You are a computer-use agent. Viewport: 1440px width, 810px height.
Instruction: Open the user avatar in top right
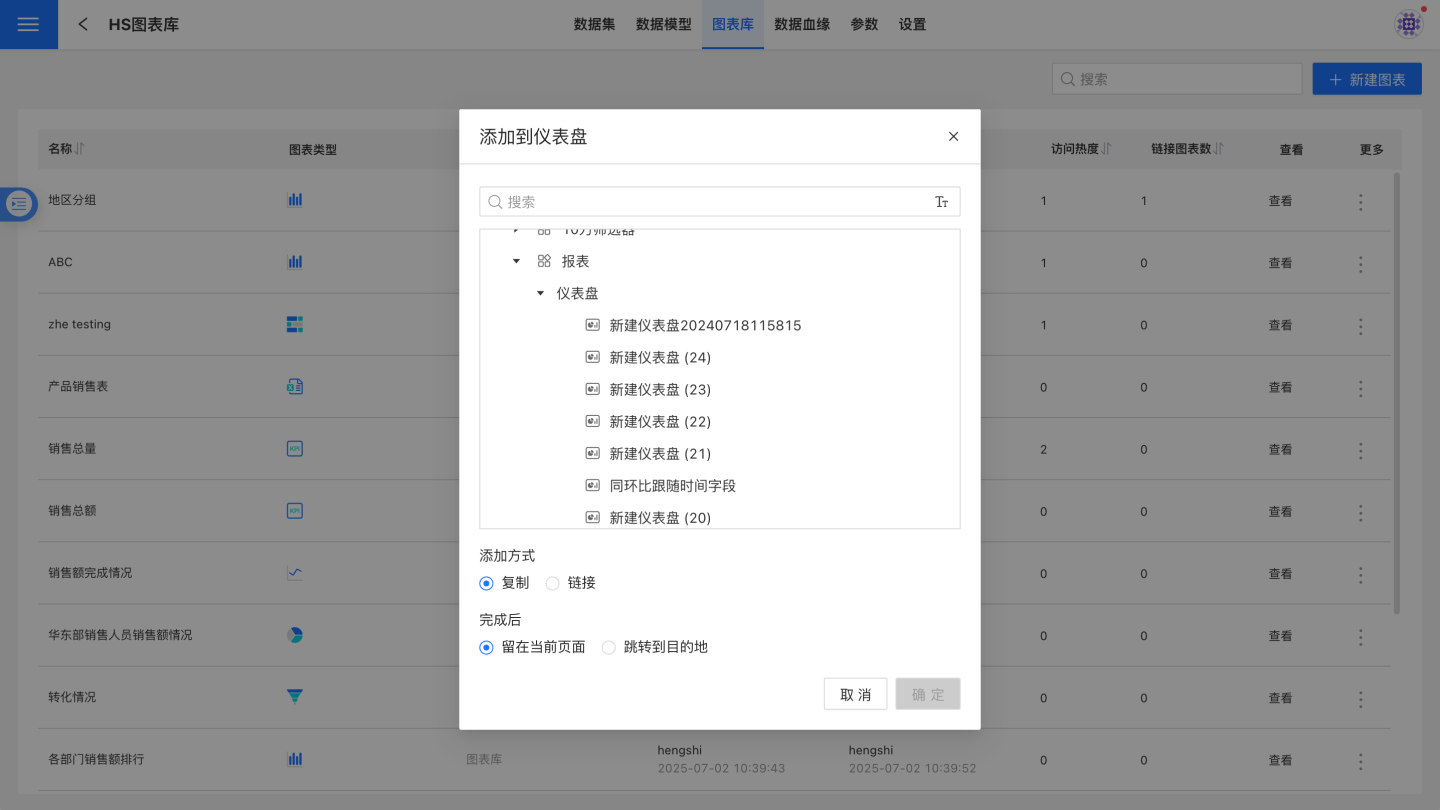[x=1408, y=24]
